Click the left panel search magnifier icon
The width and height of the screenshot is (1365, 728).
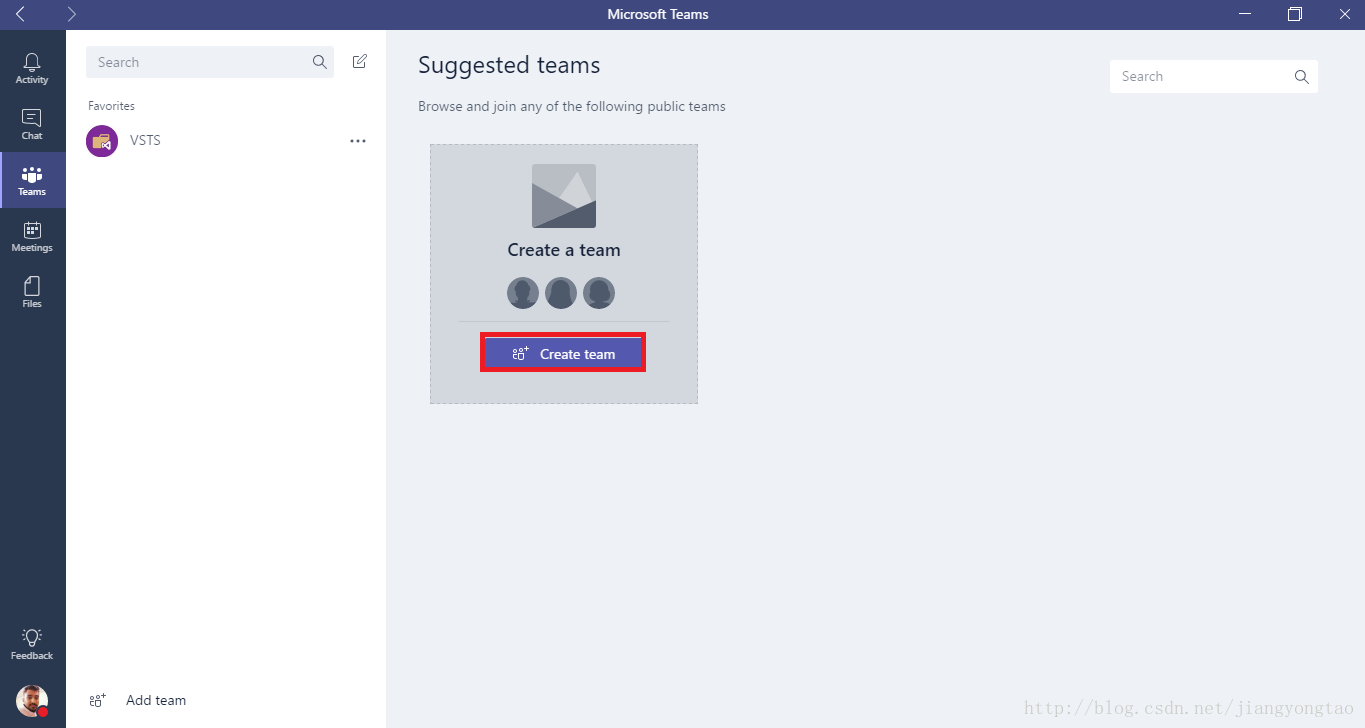point(320,62)
